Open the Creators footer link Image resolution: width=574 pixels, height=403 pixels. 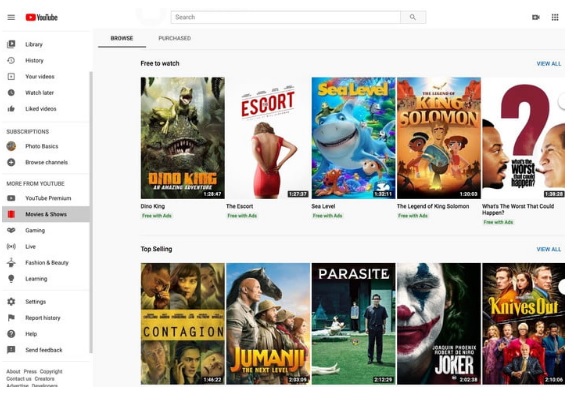(45, 379)
